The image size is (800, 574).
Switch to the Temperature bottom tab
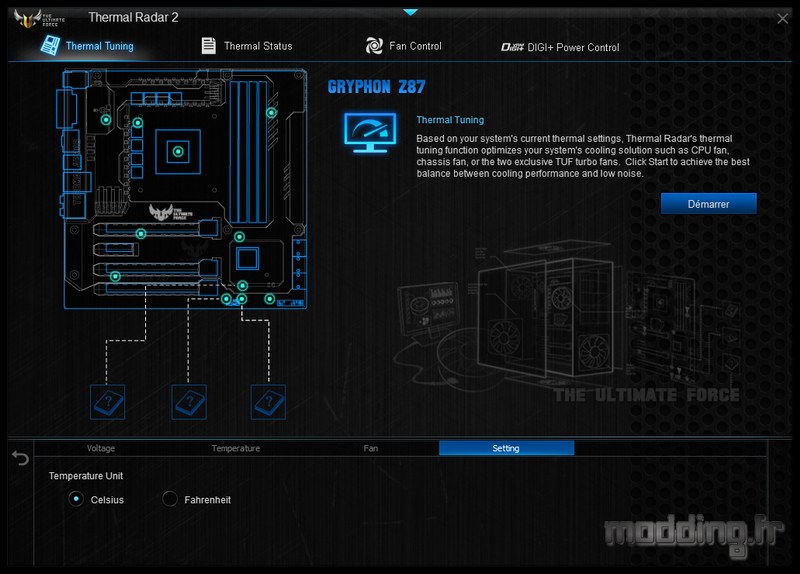click(236, 448)
